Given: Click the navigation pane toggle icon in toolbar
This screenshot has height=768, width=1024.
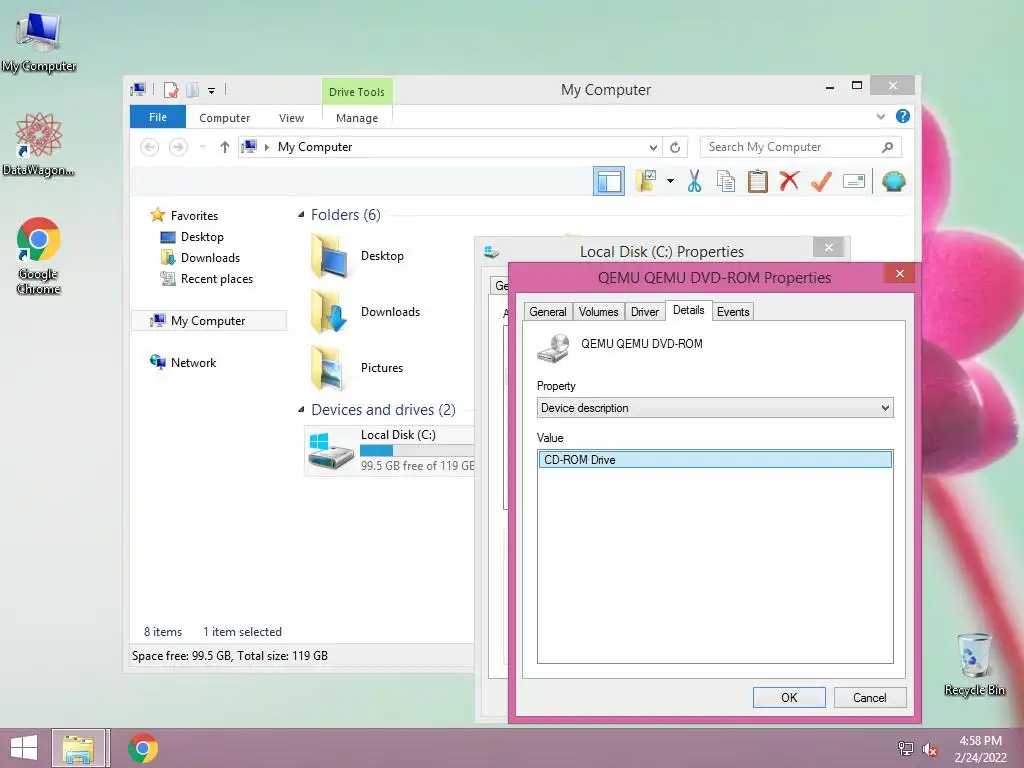Looking at the screenshot, I should 609,181.
